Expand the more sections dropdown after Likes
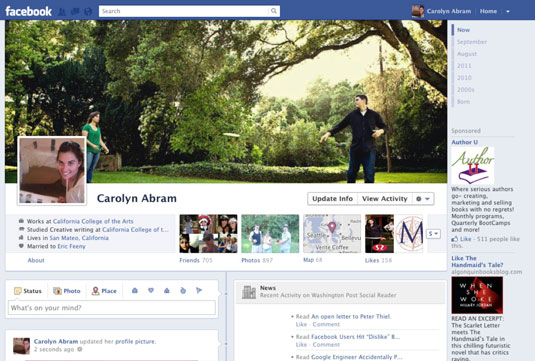This screenshot has height=361, width=535. click(x=433, y=234)
